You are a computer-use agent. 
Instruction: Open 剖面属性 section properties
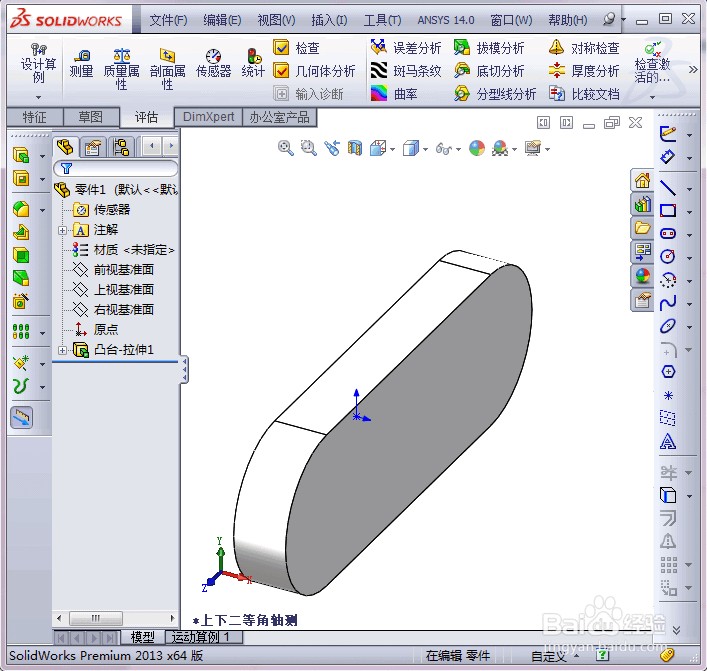167,69
